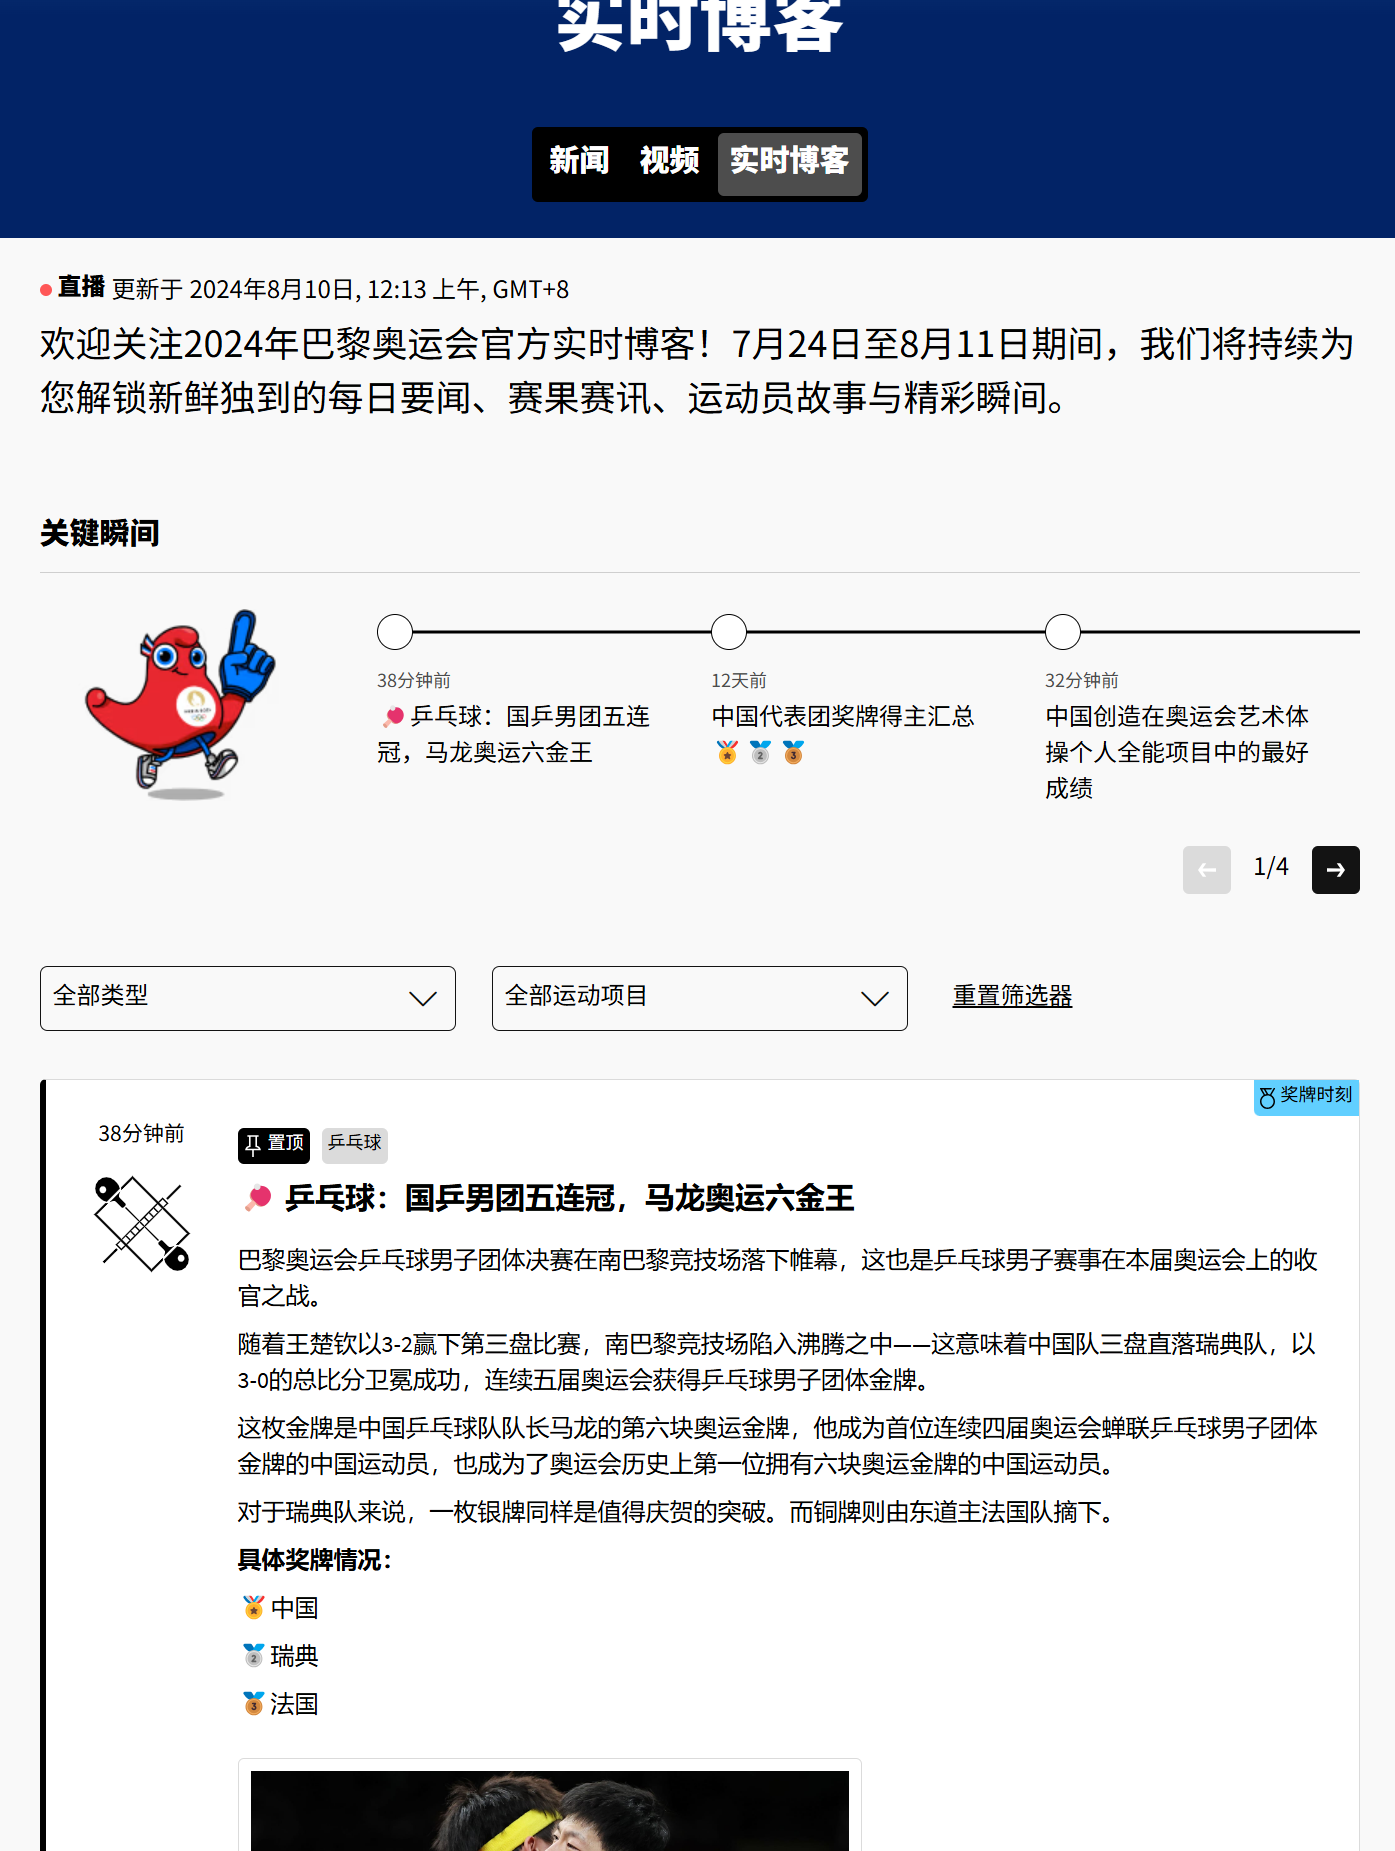Click the medal emojis under 中国代表团奖牌得主汇总
This screenshot has width=1395, height=1851.
tap(760, 753)
